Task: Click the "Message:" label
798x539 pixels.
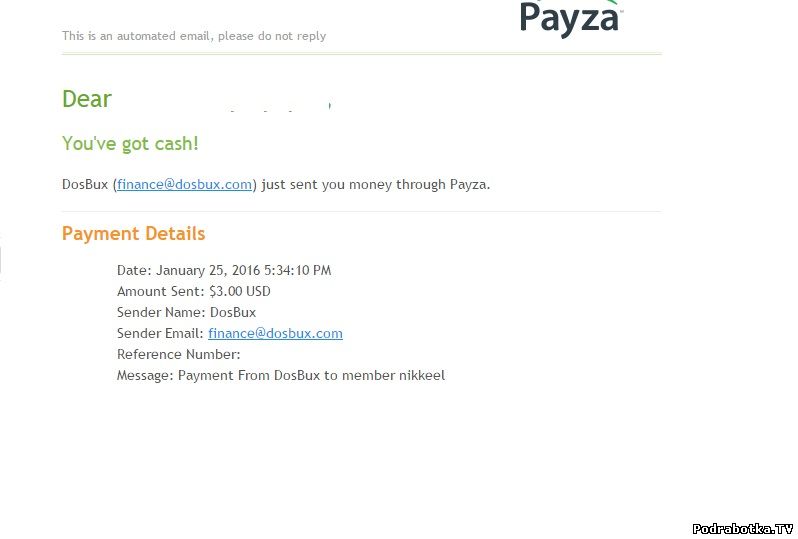Action: point(145,375)
